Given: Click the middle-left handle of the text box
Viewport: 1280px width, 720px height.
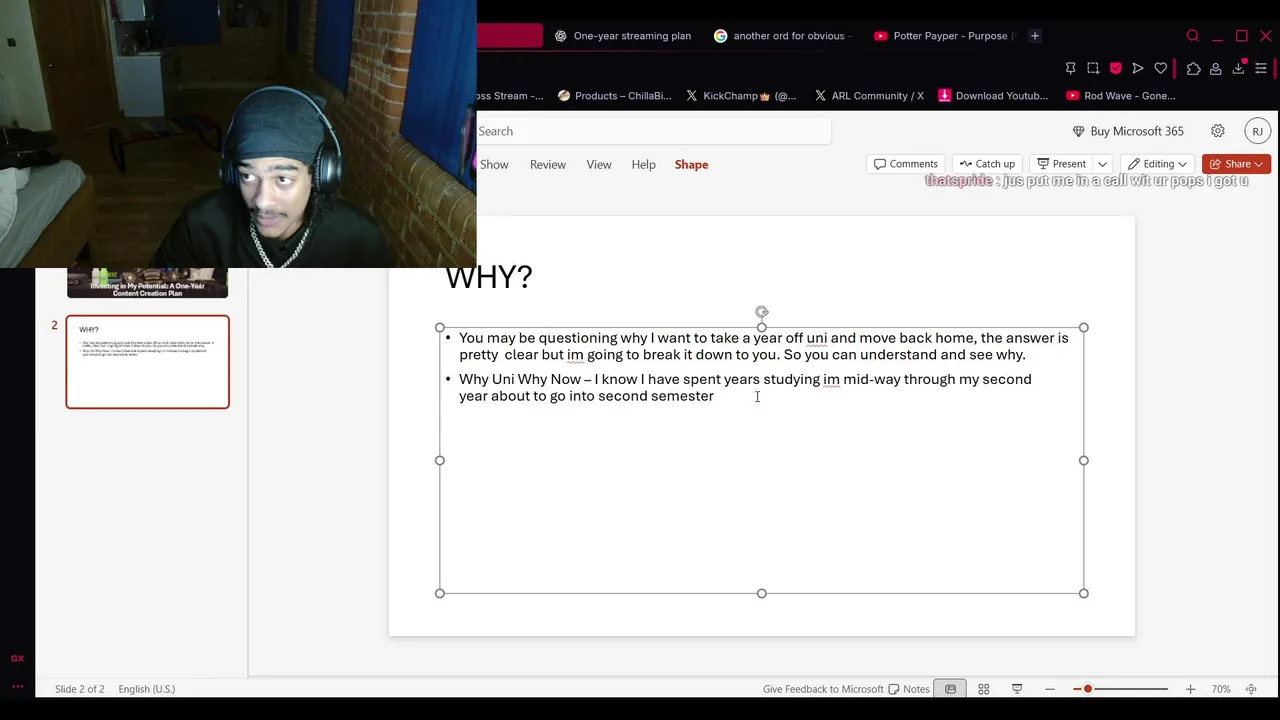Looking at the screenshot, I should (x=440, y=460).
